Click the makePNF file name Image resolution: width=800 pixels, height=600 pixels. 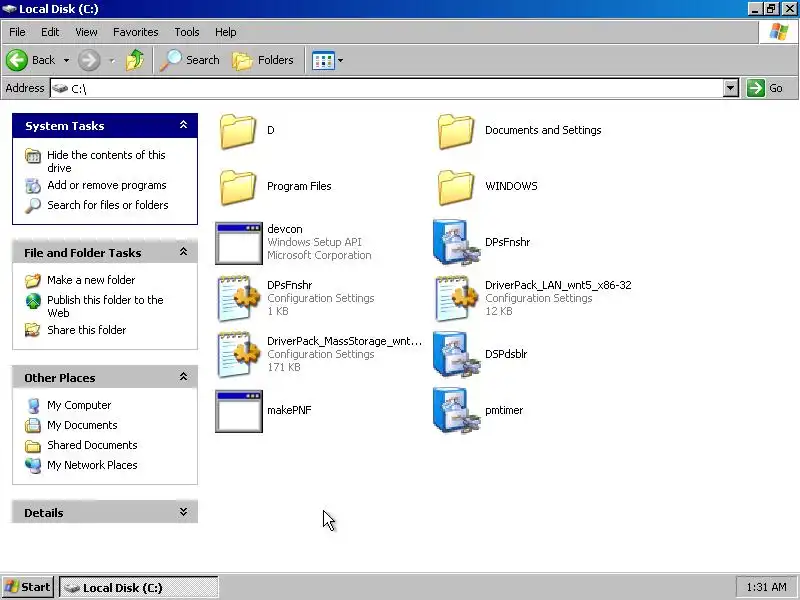click(x=289, y=410)
